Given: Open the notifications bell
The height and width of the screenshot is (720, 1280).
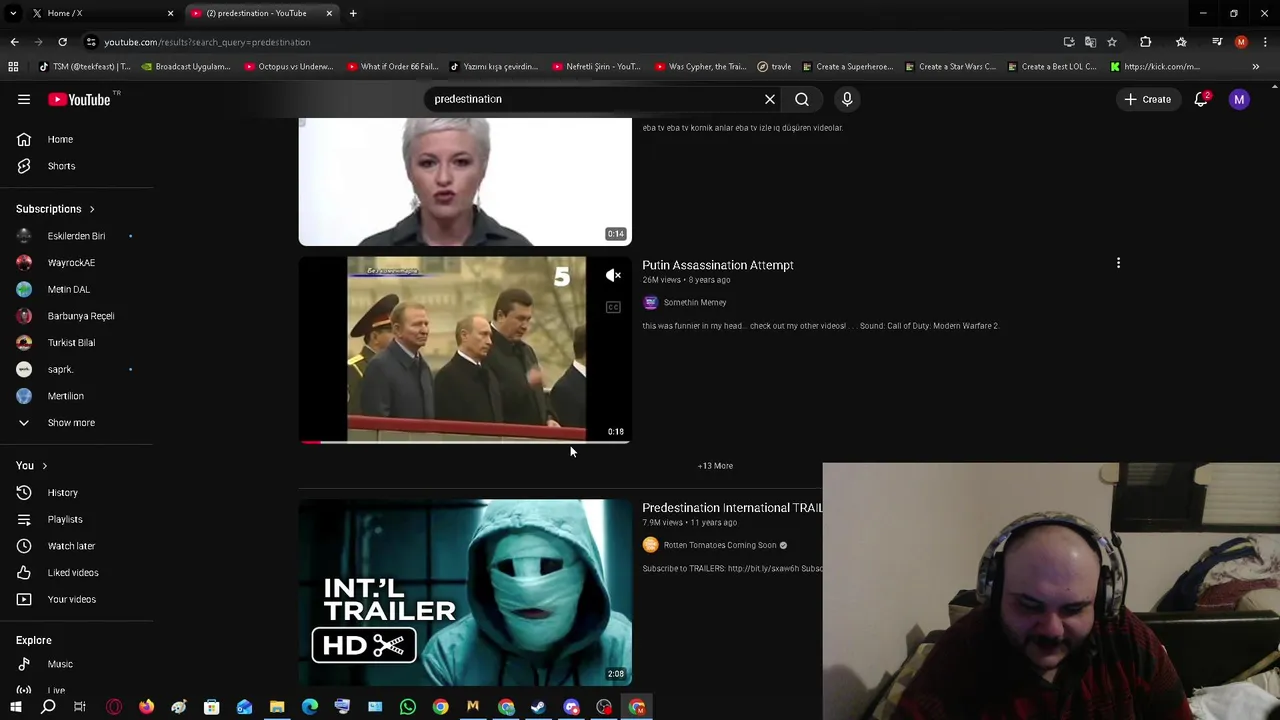Looking at the screenshot, I should pos(1201,99).
